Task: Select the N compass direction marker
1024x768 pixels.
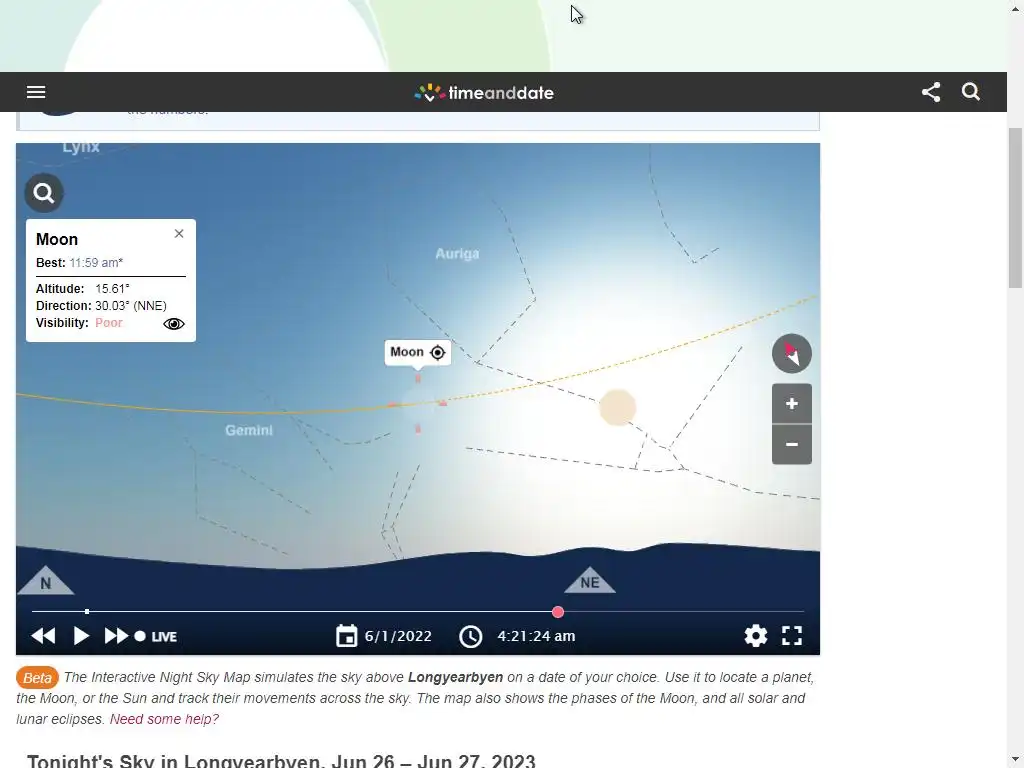Action: point(46,581)
